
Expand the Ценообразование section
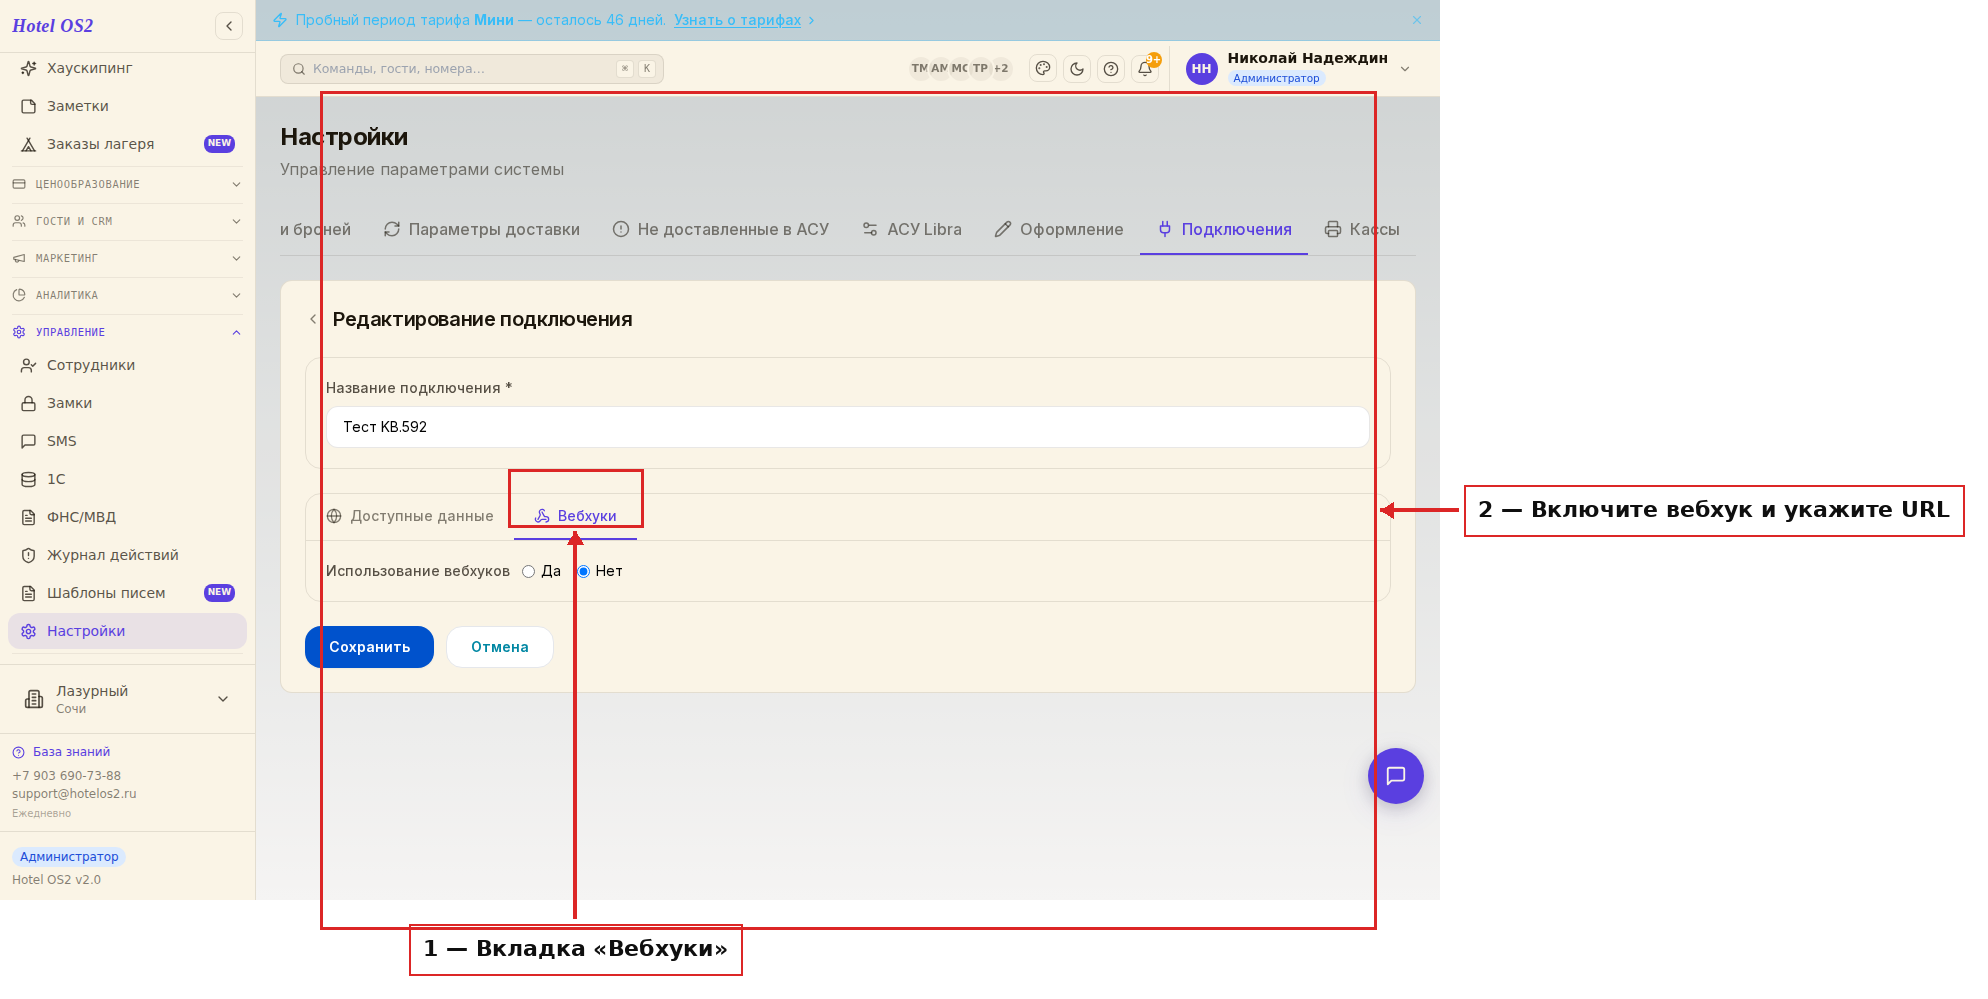pyautogui.click(x=127, y=184)
